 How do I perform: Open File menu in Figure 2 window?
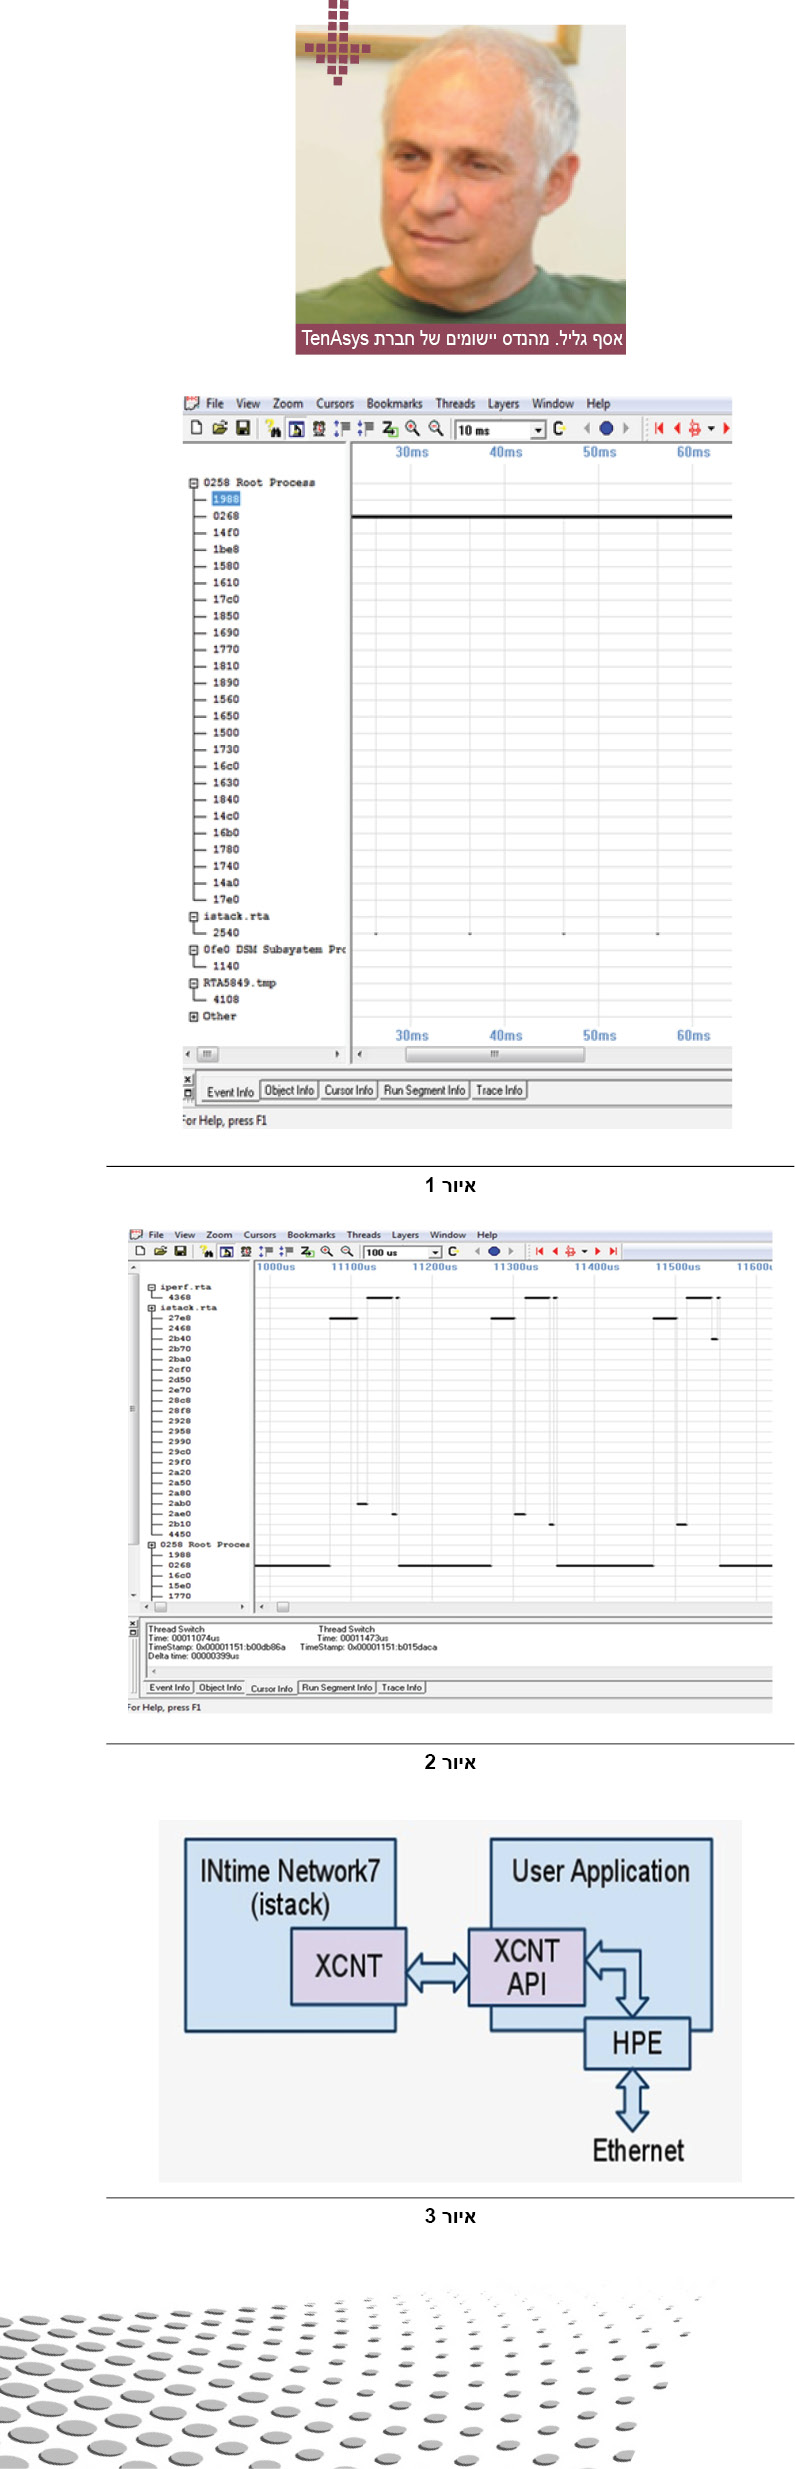pyautogui.click(x=156, y=1235)
